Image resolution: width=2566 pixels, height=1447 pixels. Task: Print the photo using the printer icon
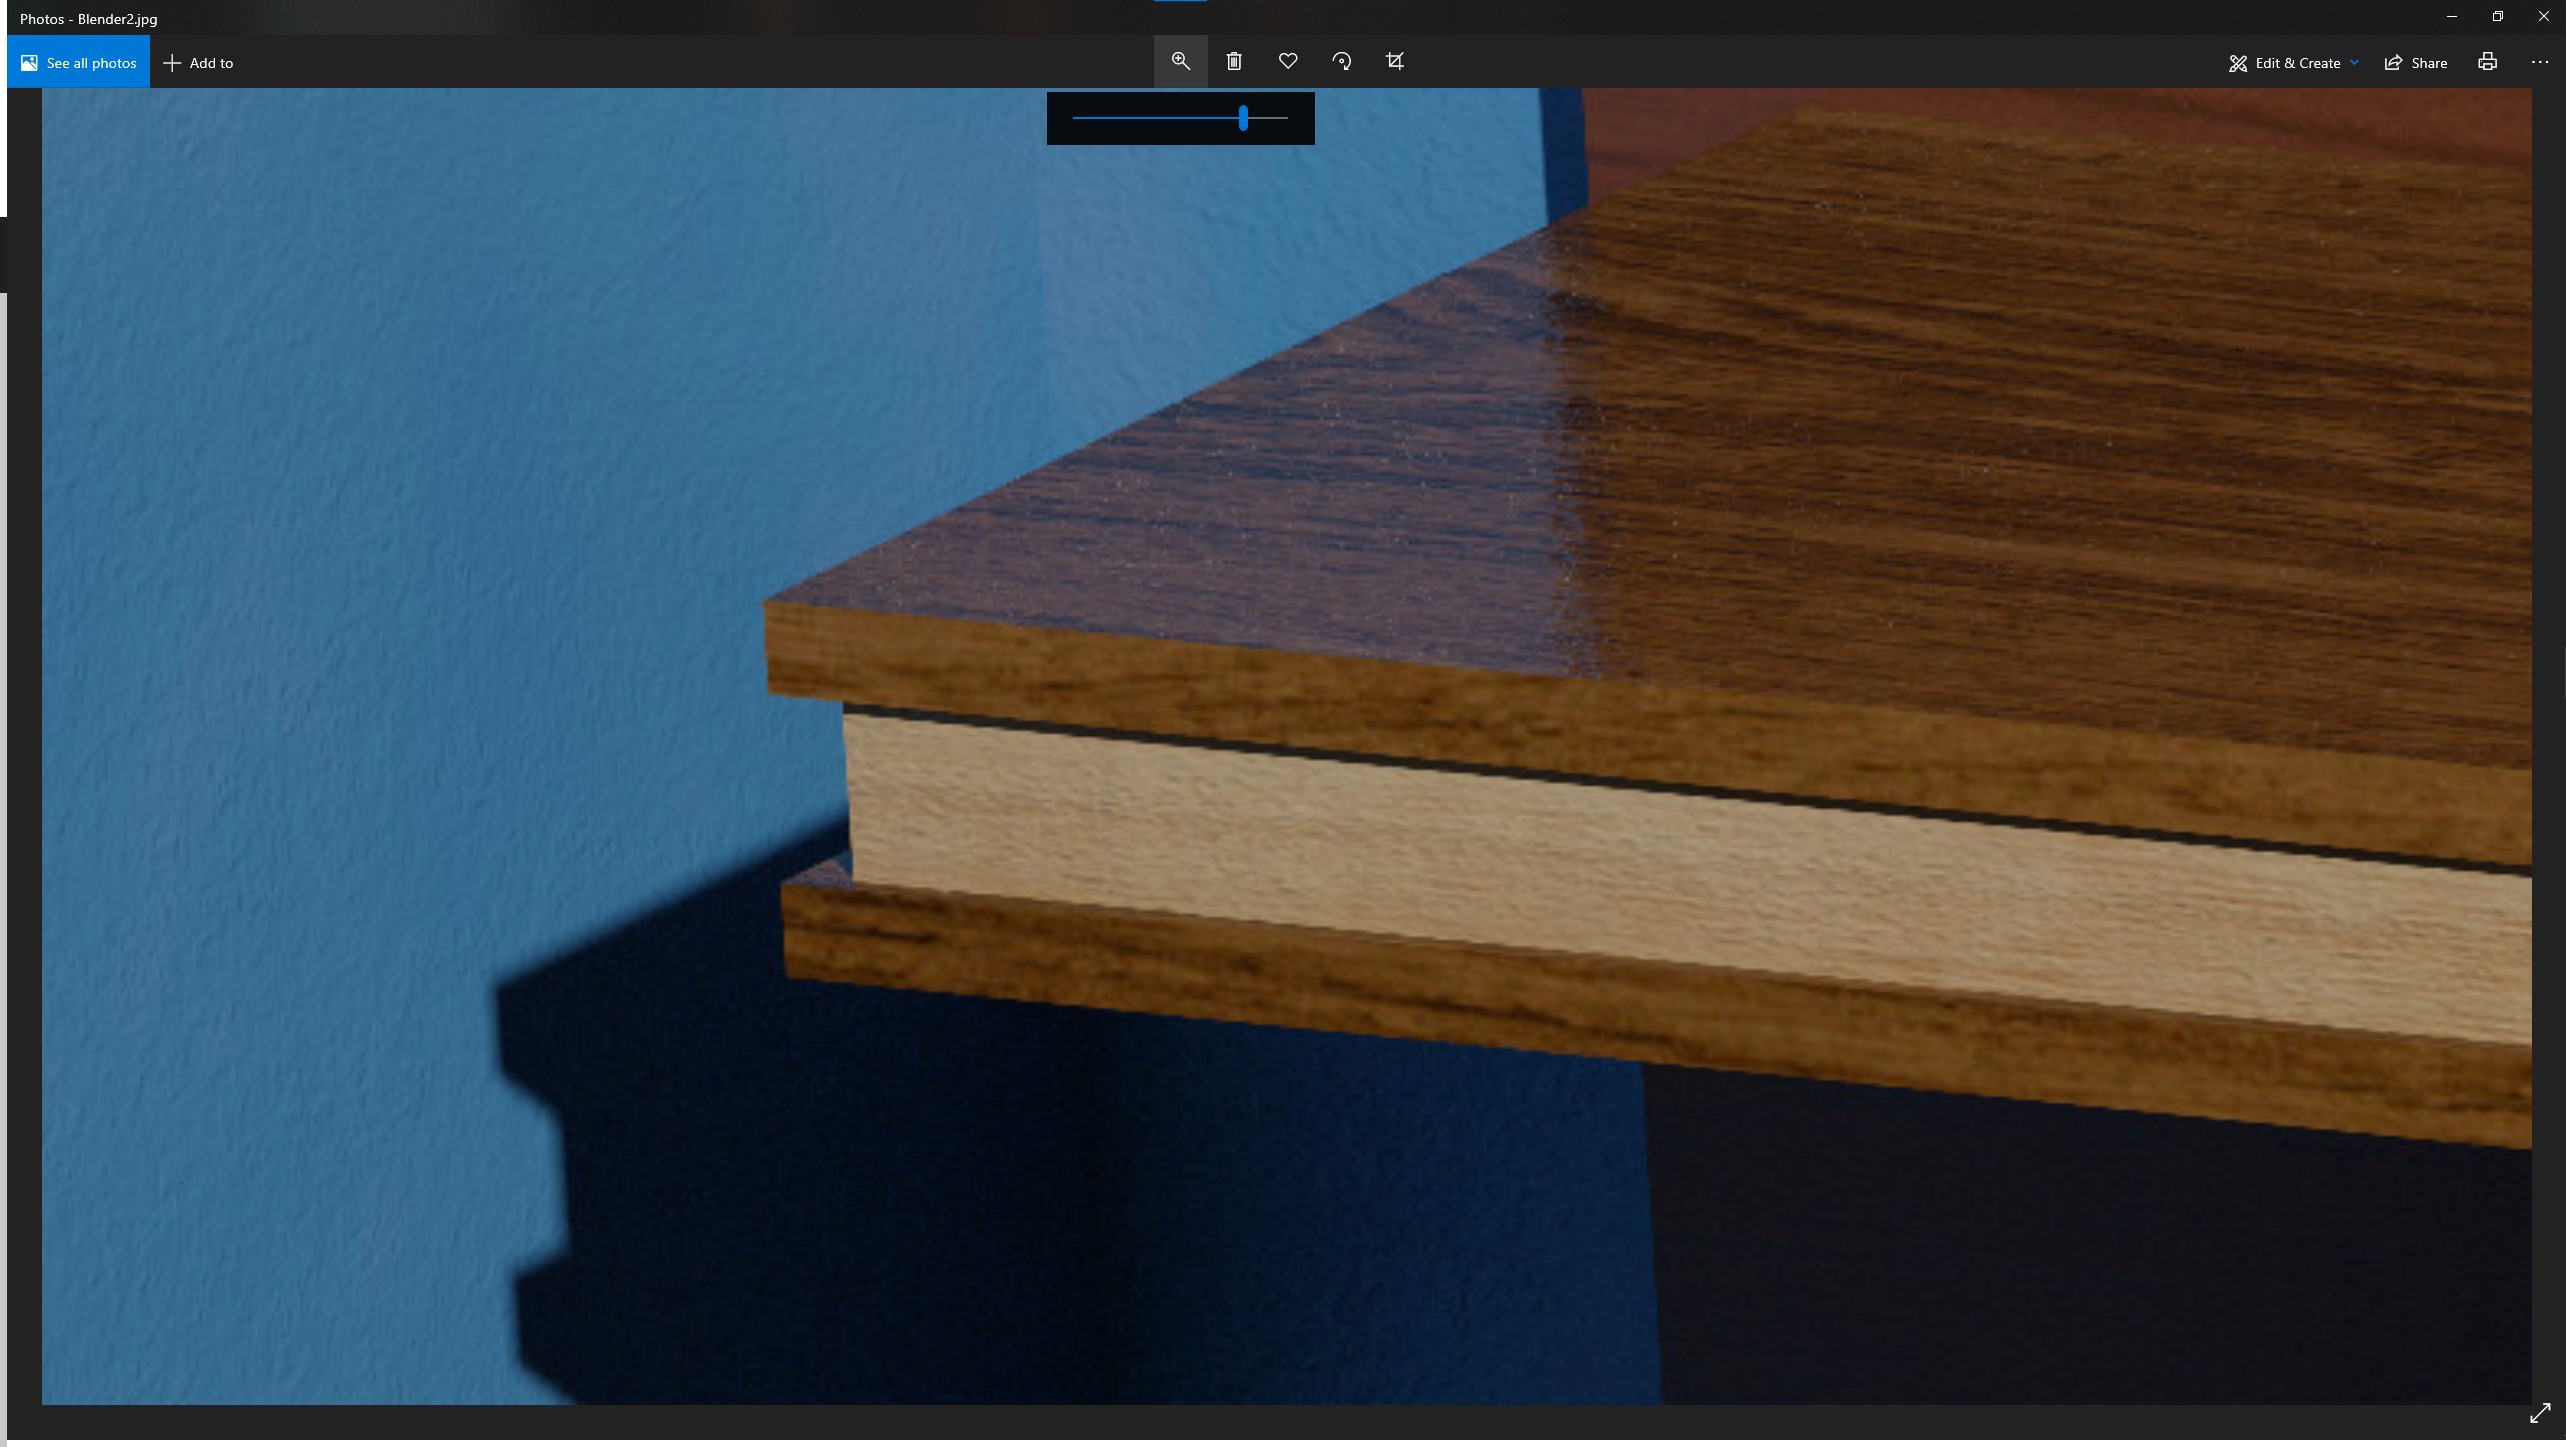coord(2486,61)
